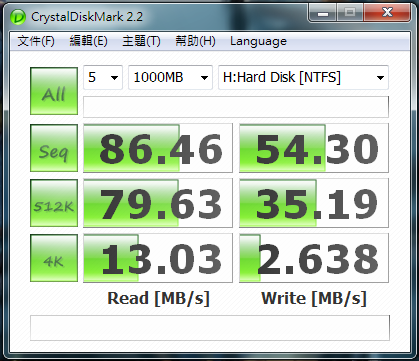Minimize the CrystalDiskMark window
The width and height of the screenshot is (419, 361).
(323, 13)
